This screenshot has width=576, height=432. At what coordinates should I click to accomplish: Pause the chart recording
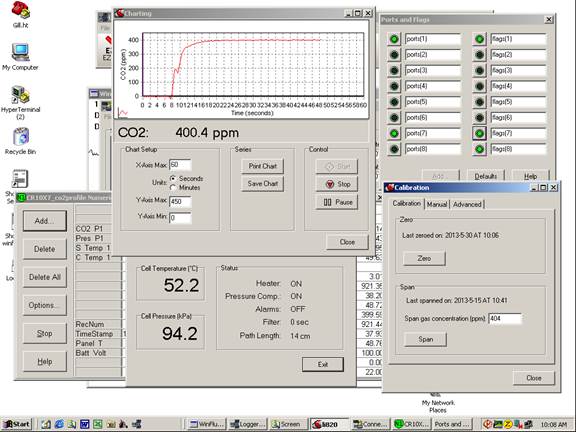tap(337, 202)
